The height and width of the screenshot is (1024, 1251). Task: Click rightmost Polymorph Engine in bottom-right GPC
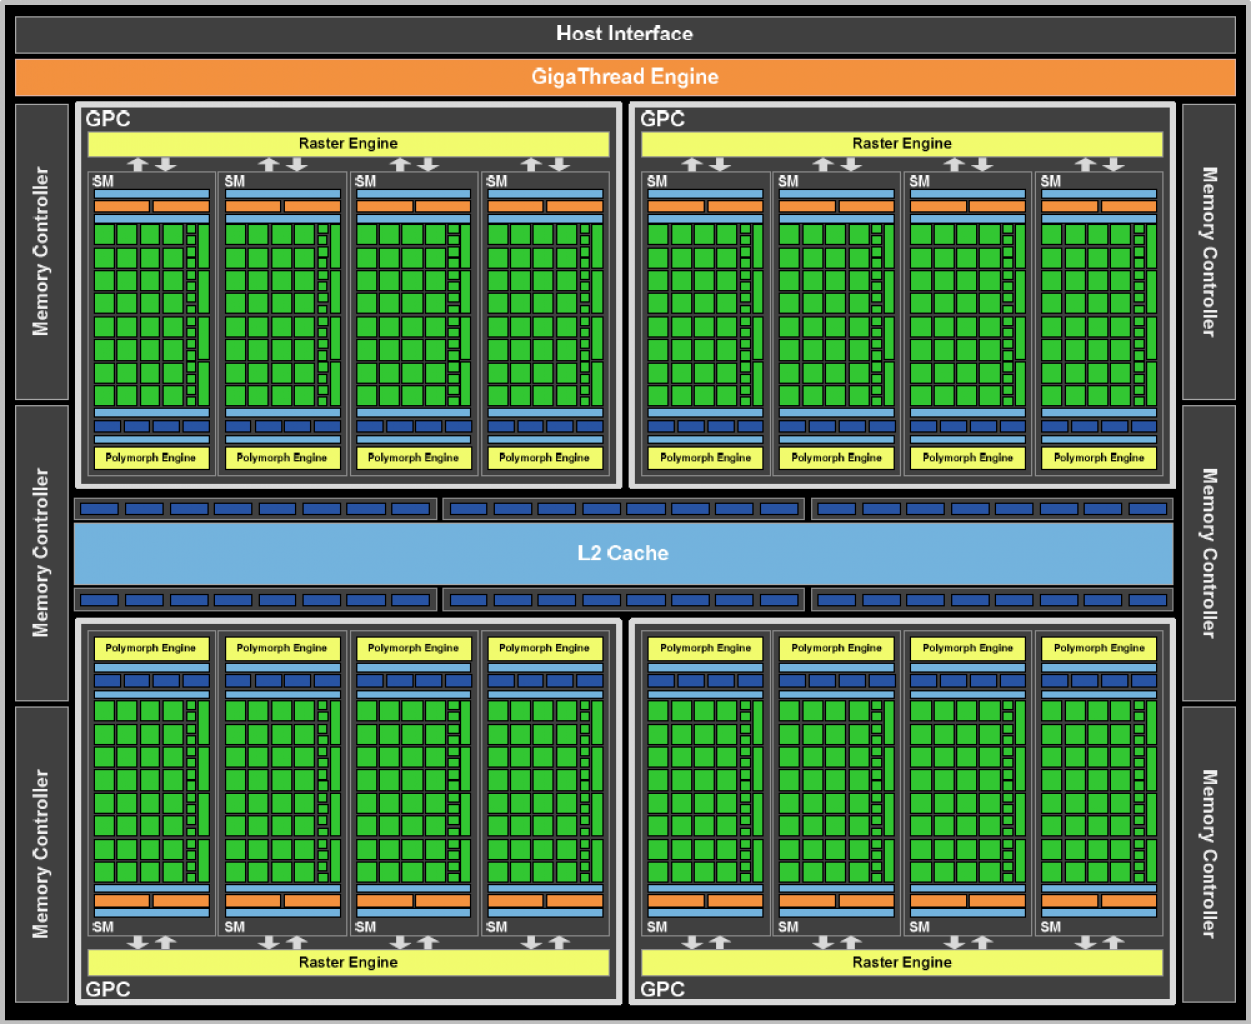coord(1099,648)
